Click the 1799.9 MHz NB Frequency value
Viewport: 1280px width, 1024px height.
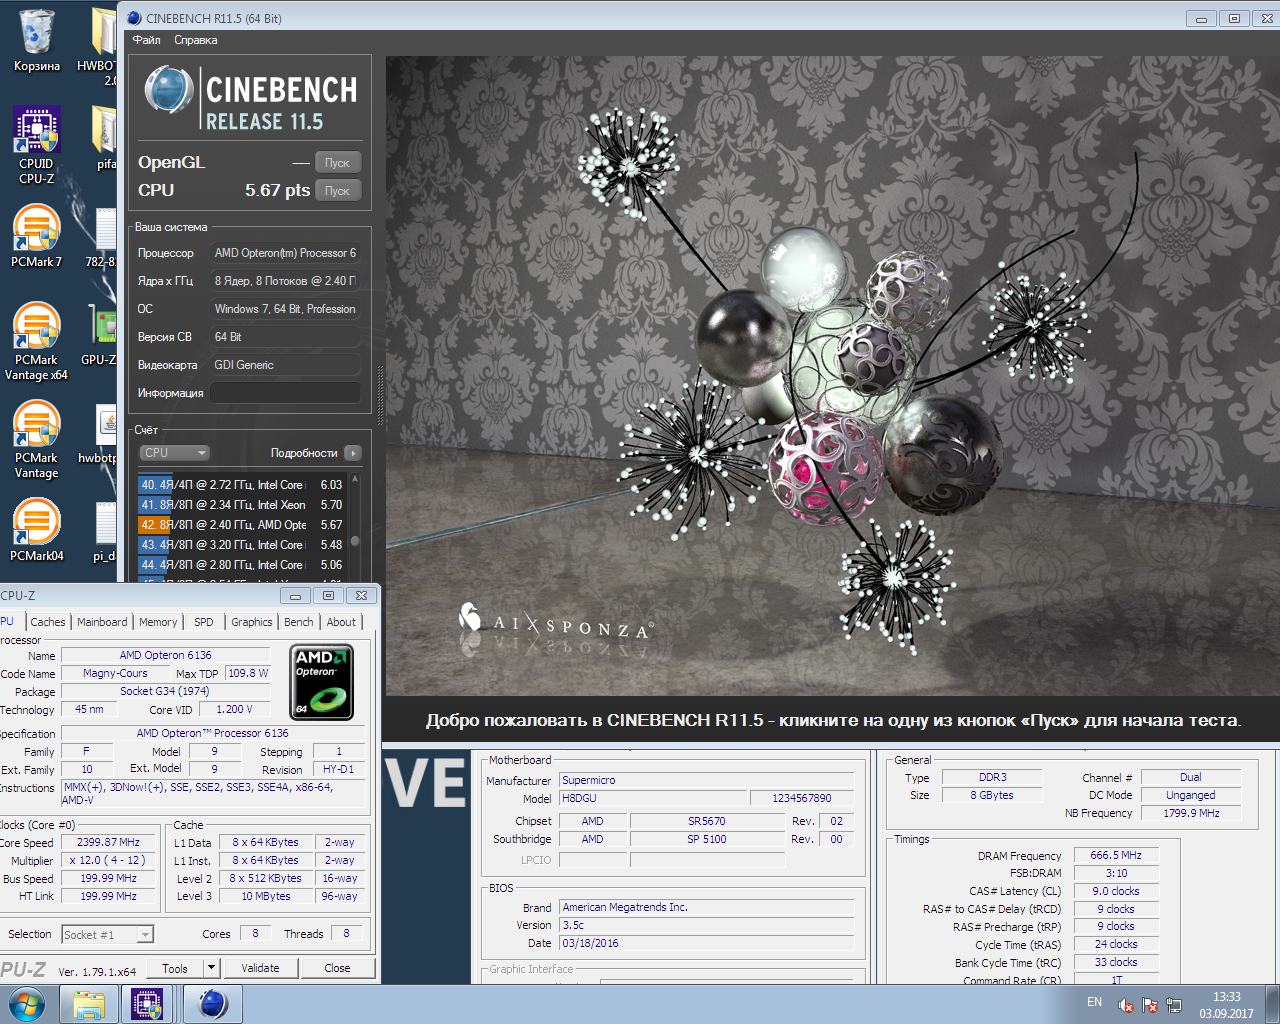point(1191,813)
